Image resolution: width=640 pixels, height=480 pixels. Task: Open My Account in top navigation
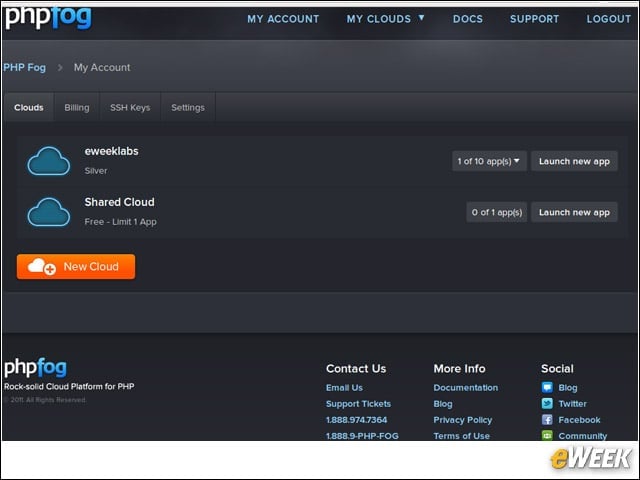tap(283, 19)
